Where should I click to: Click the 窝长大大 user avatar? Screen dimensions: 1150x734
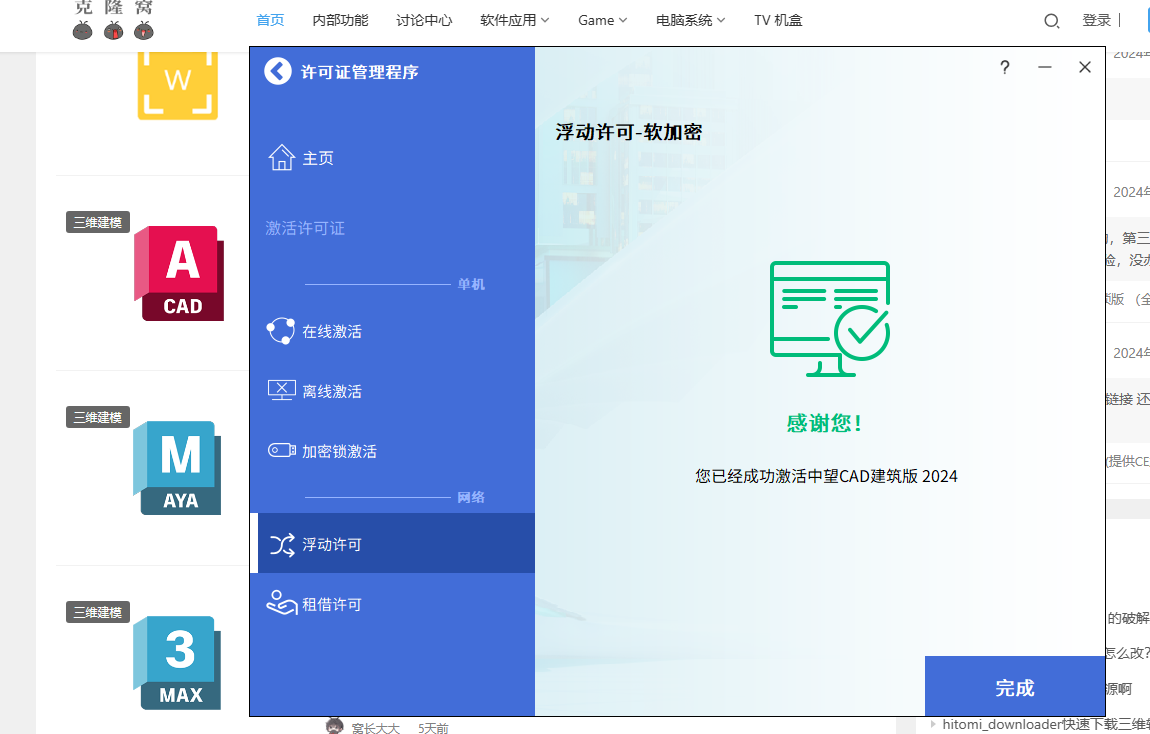(334, 726)
